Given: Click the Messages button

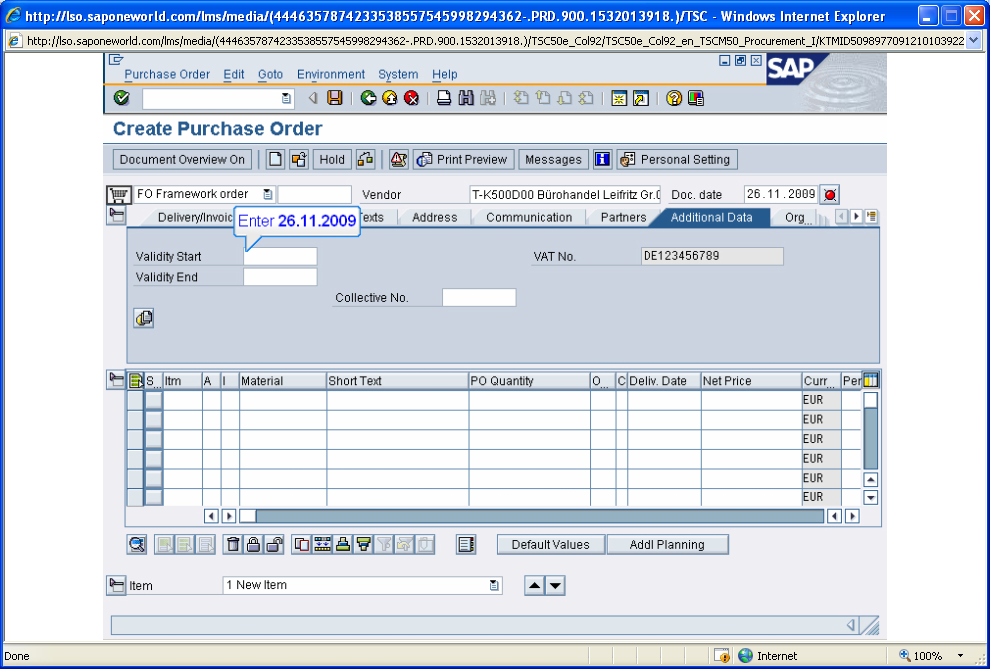Looking at the screenshot, I should point(553,159).
